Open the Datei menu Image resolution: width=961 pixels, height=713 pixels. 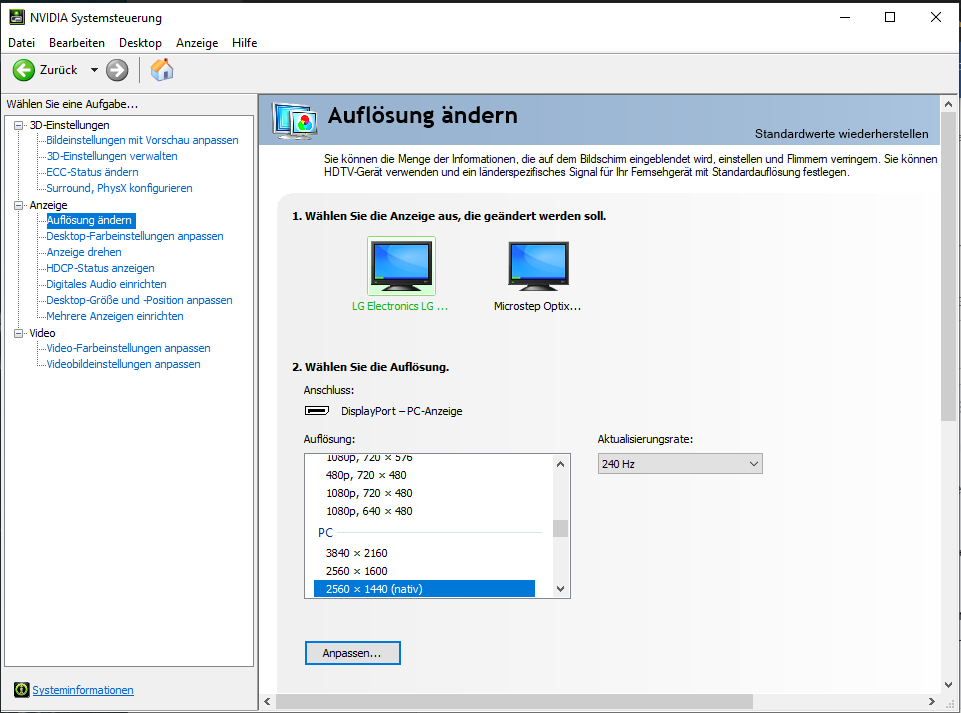pyautogui.click(x=21, y=43)
